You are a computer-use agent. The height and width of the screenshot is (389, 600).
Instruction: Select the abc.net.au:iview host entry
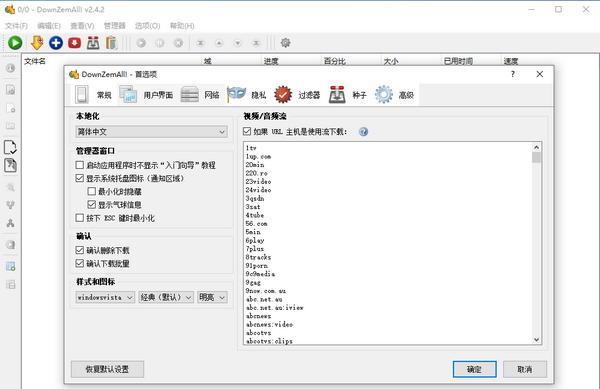pyautogui.click(x=275, y=308)
